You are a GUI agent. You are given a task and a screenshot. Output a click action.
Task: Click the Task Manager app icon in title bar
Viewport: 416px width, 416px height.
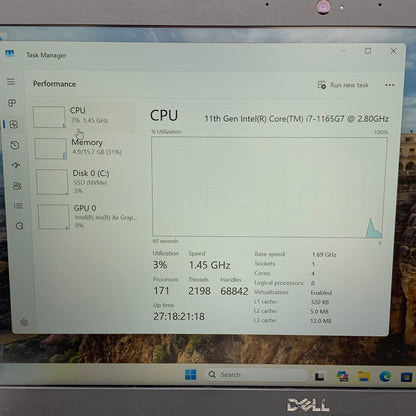click(x=10, y=53)
